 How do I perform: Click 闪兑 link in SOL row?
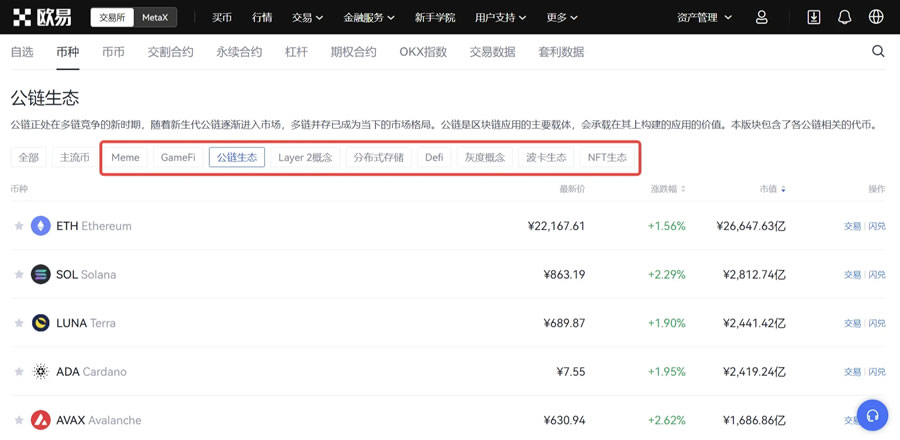pos(877,274)
